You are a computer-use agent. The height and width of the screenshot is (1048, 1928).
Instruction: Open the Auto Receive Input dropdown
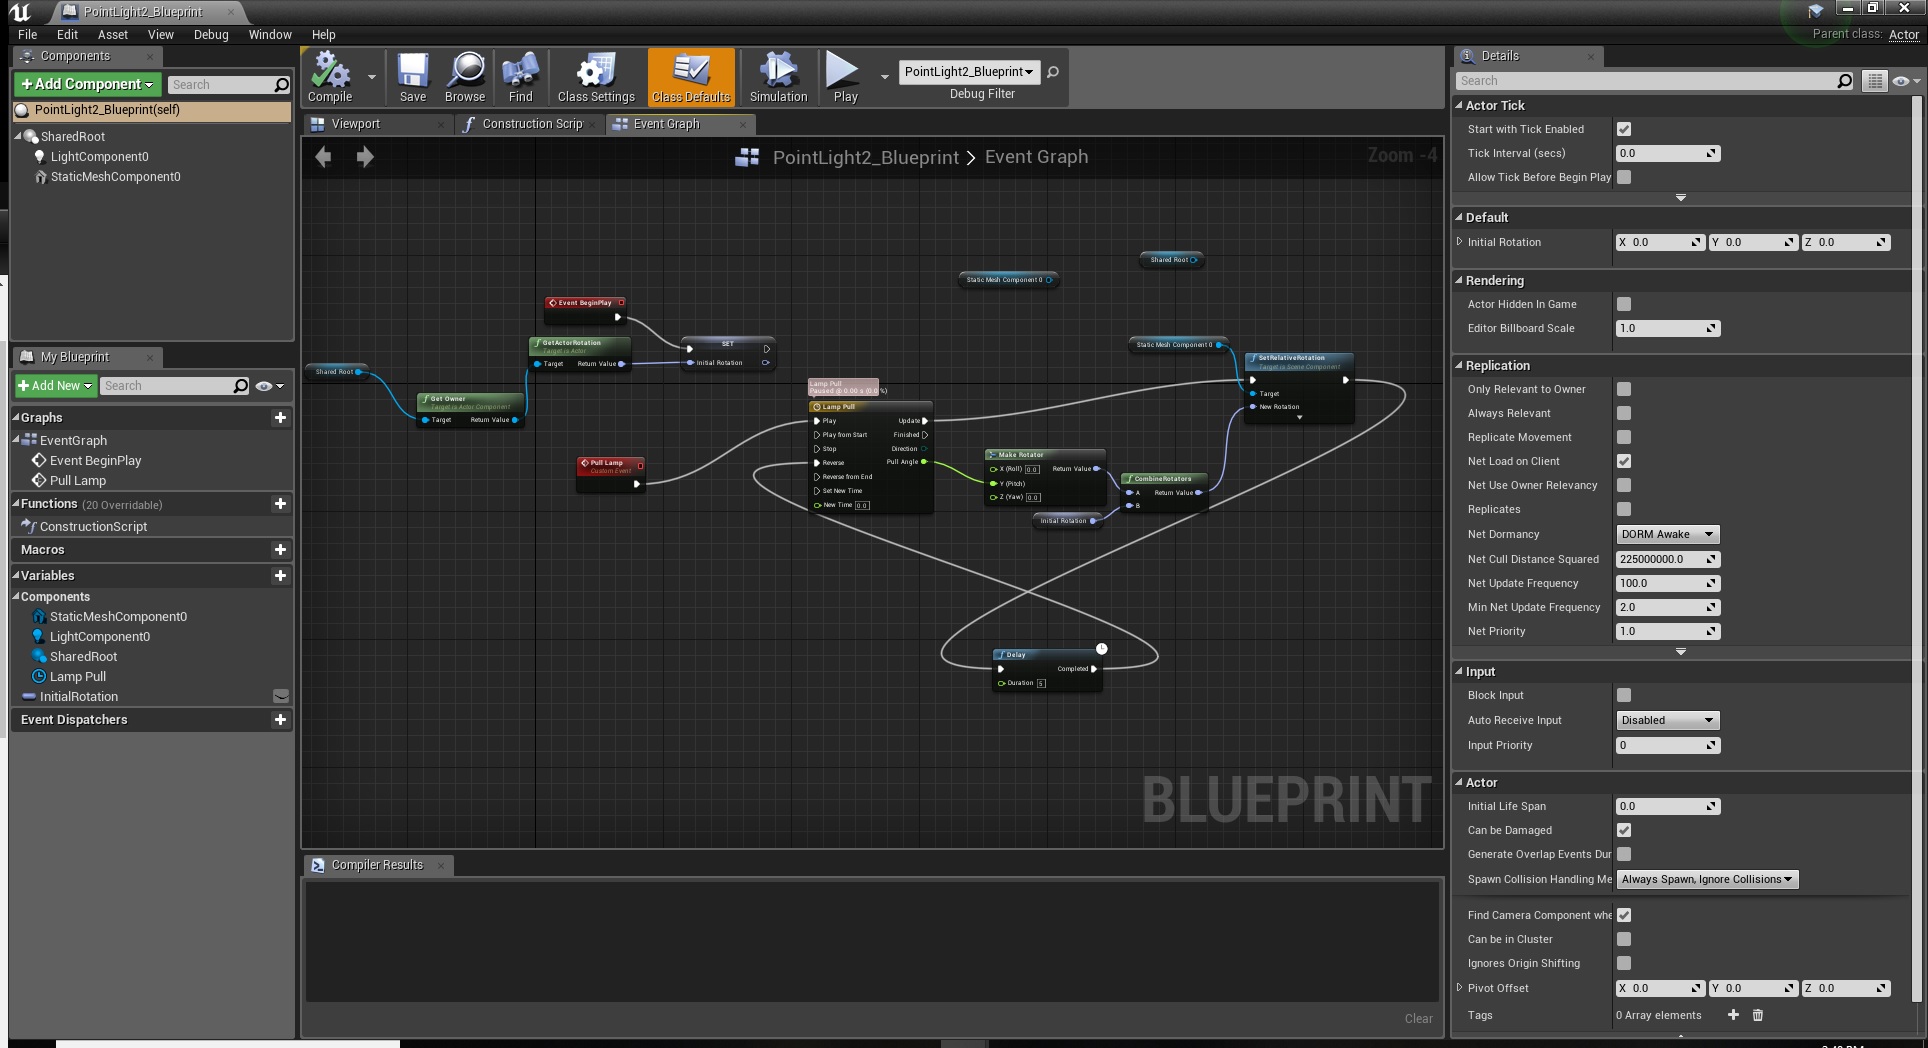coord(1667,720)
